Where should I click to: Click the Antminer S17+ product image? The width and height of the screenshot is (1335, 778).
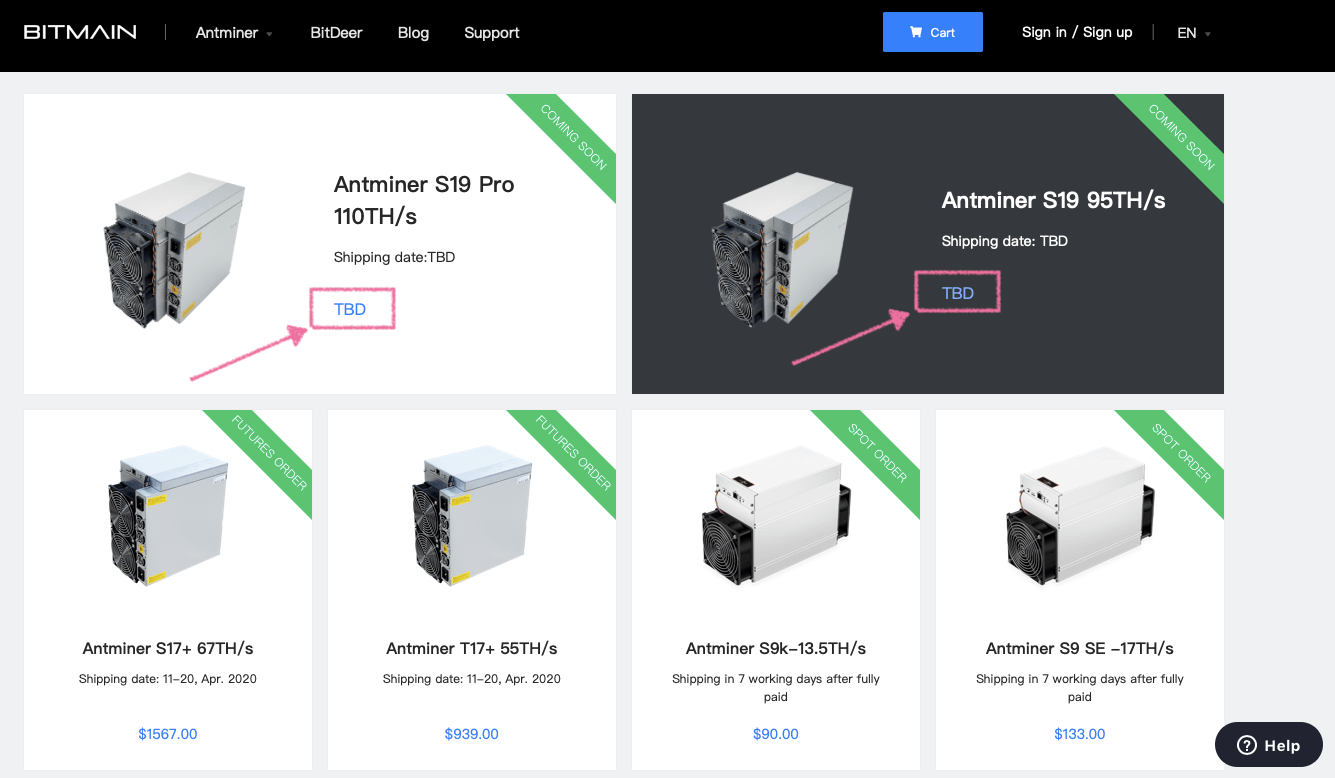(168, 516)
